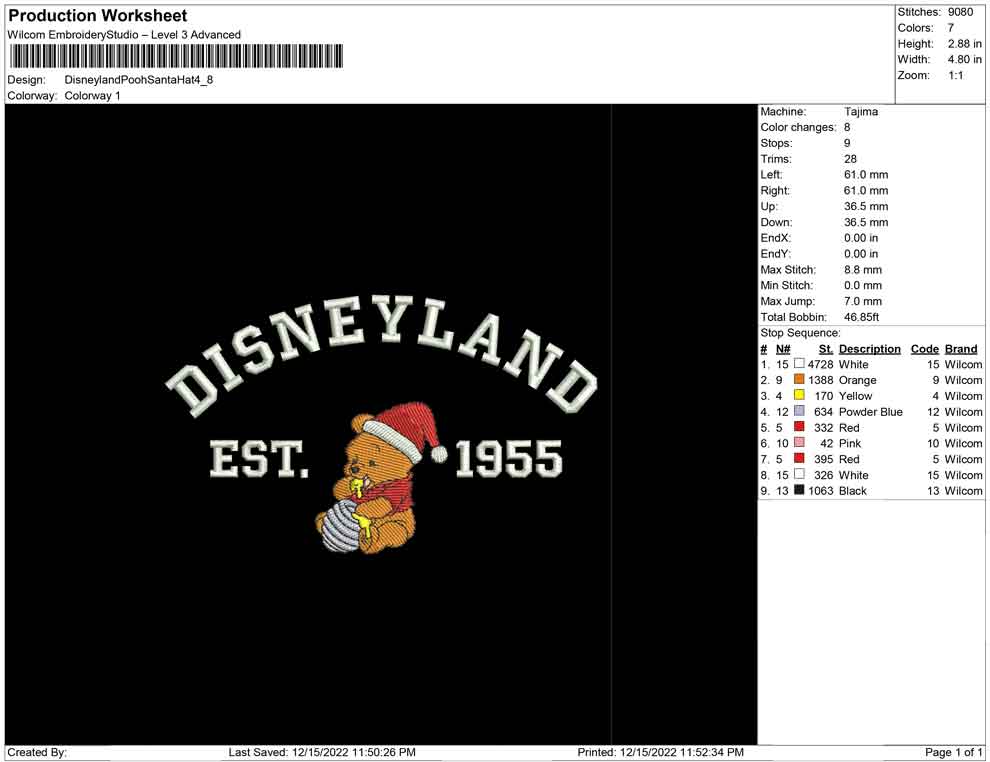
Task: Click the Left value '61.0 mm'
Action: [866, 175]
